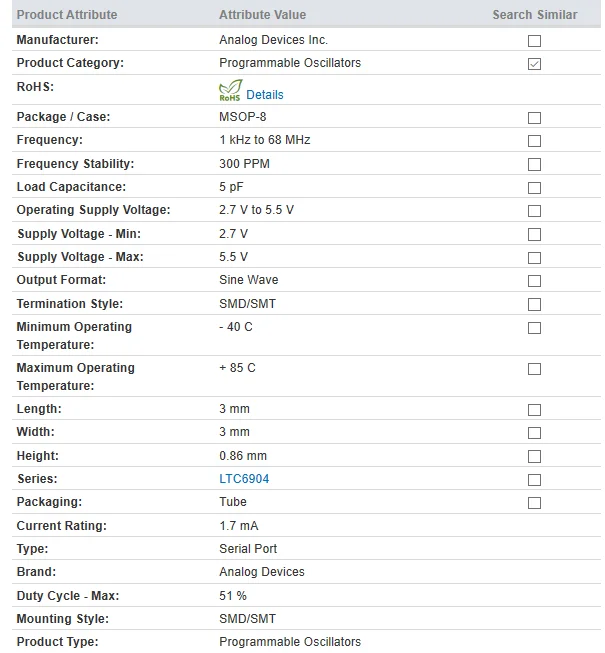Select the Sine Wave output value
605x653 pixels.
click(x=249, y=279)
